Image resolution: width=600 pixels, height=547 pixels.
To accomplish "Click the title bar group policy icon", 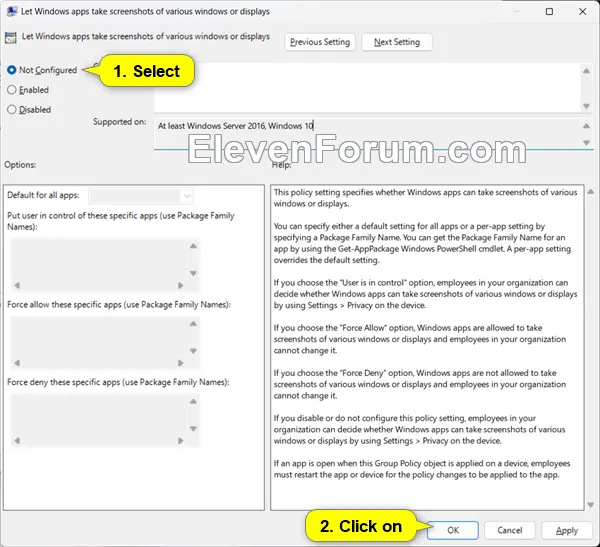I will click(x=12, y=11).
